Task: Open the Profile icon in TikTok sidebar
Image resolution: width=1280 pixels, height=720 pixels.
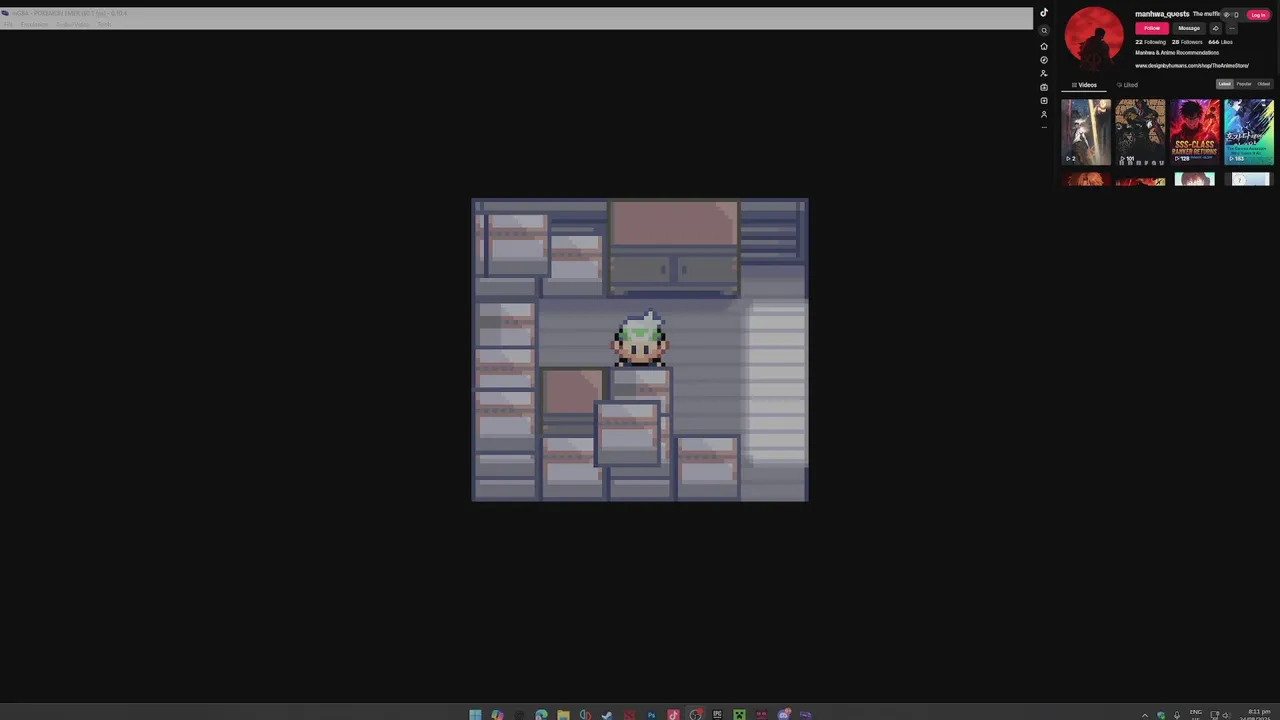Action: pyautogui.click(x=1044, y=114)
